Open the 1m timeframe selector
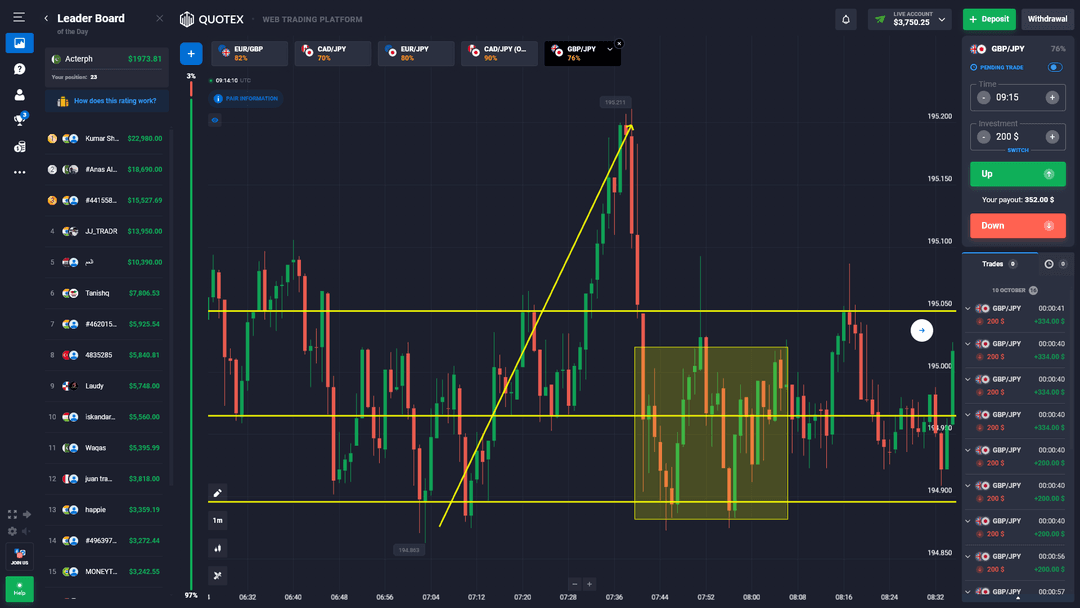 click(218, 520)
